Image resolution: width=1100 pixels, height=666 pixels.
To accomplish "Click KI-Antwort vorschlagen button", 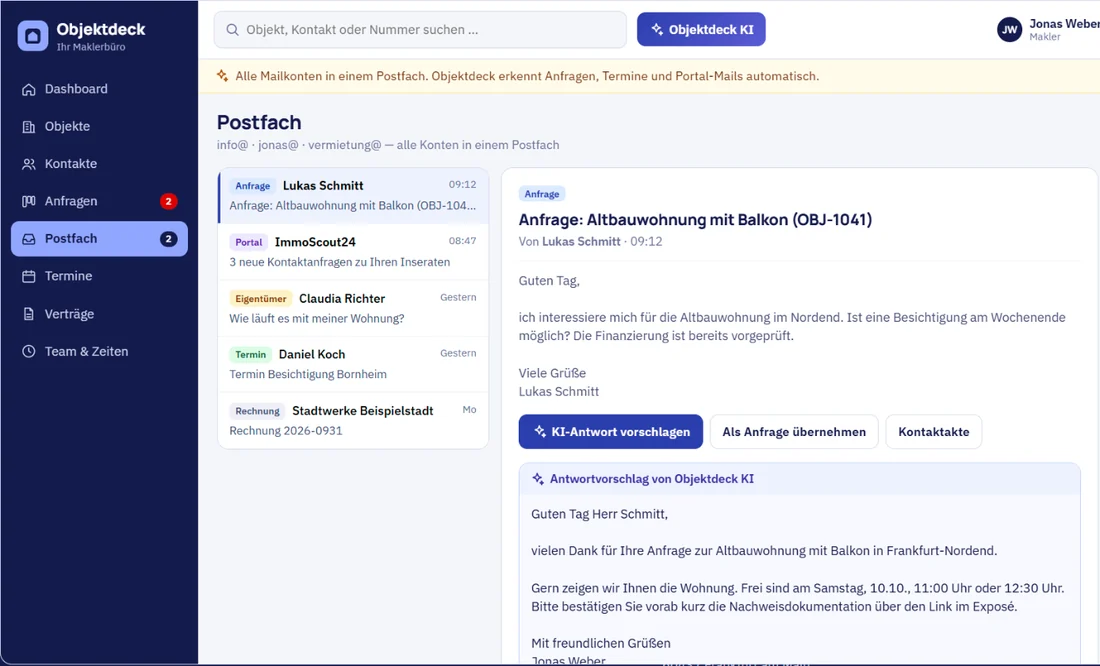I will point(610,432).
